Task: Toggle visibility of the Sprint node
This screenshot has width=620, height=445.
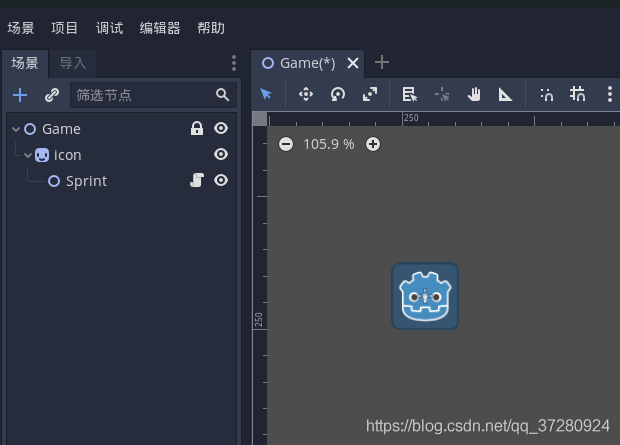Action: coord(221,180)
